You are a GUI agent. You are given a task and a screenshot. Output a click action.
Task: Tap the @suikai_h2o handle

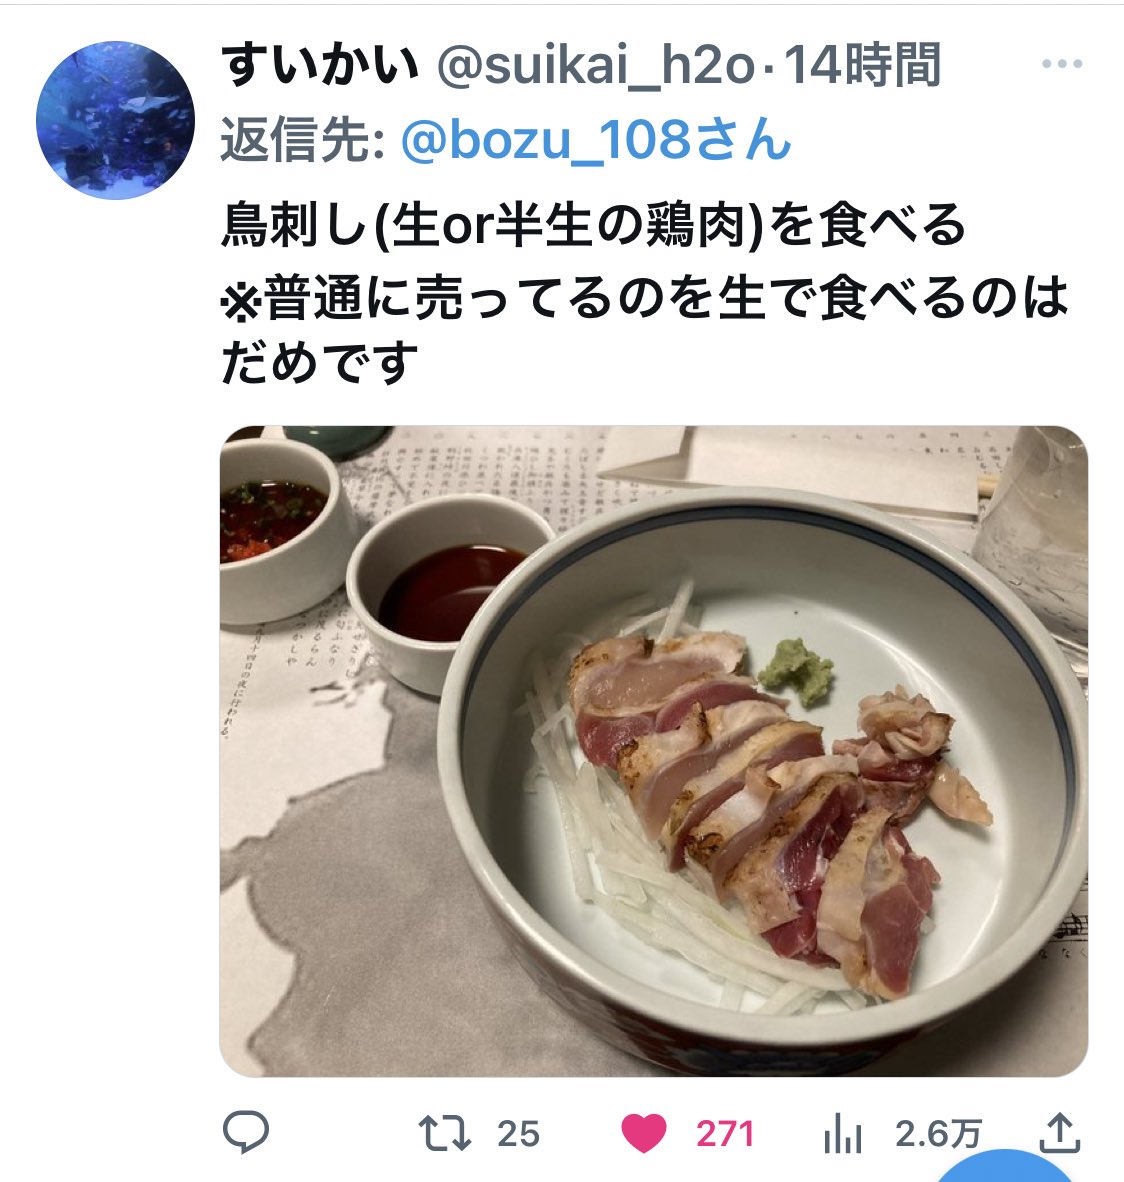tap(596, 66)
